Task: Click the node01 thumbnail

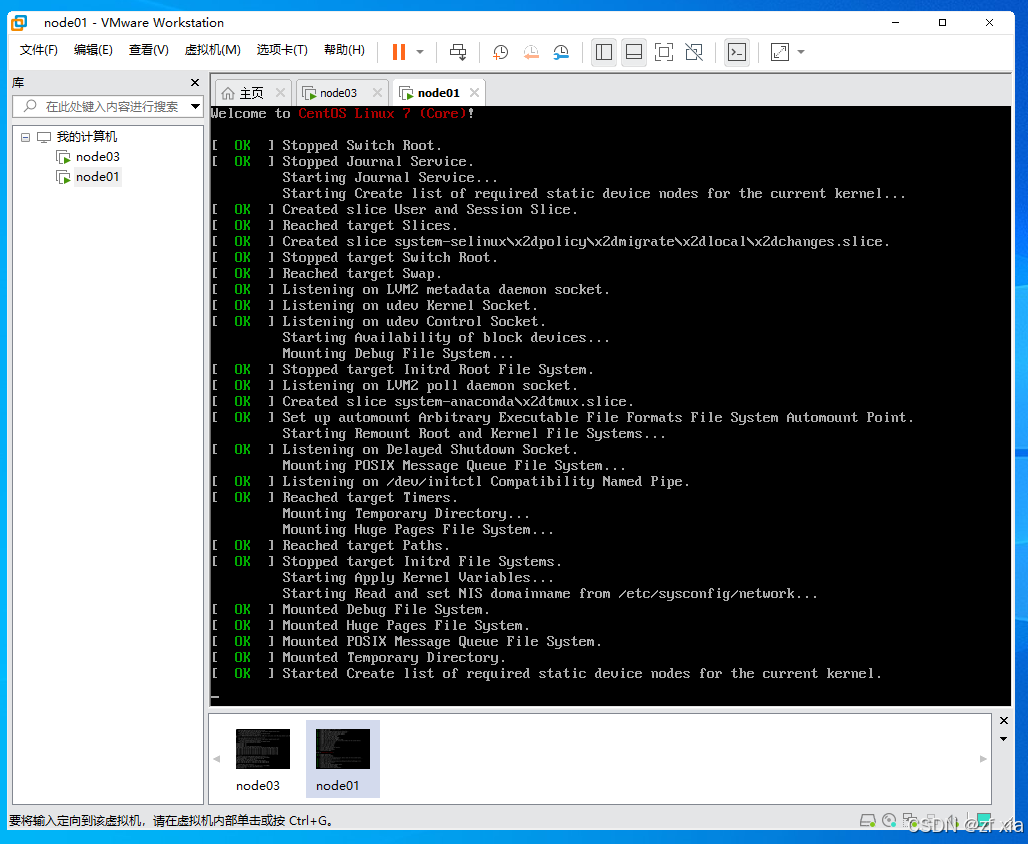Action: click(x=343, y=759)
